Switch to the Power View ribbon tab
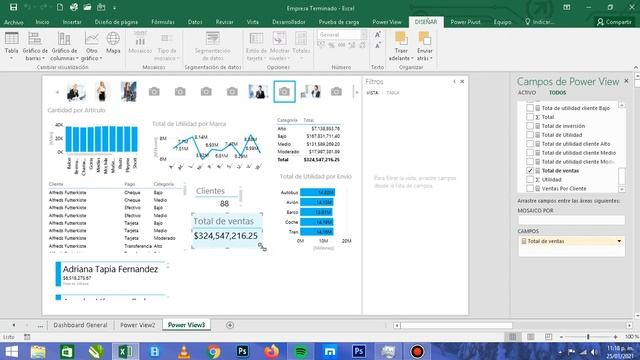Viewport: 640px width, 360px height. (x=387, y=22)
